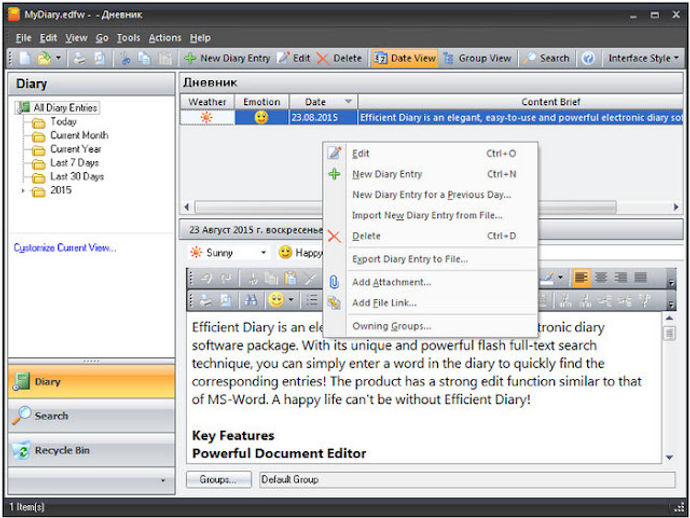Click New Diary Entry toolbar button

coord(227,58)
